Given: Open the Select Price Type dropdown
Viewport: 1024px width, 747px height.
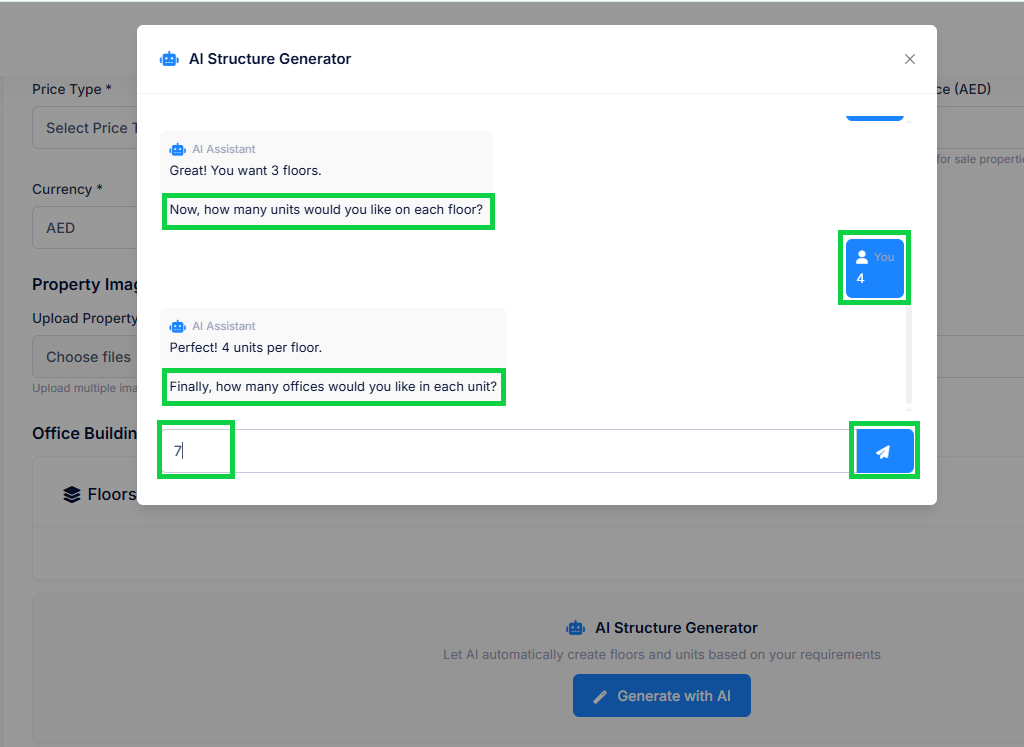Looking at the screenshot, I should pos(86,128).
